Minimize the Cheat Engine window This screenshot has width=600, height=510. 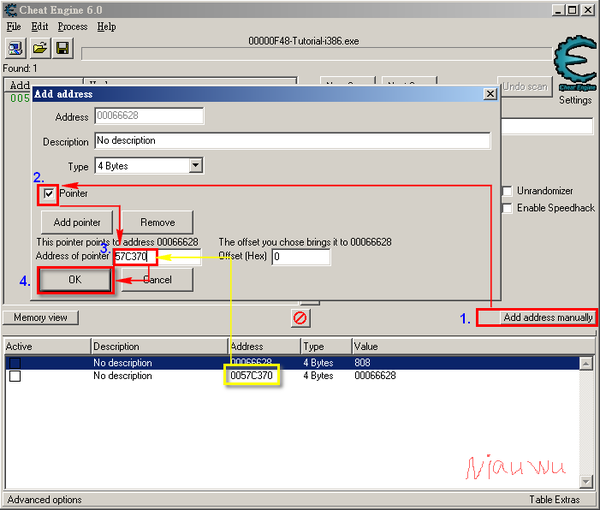(x=558, y=10)
